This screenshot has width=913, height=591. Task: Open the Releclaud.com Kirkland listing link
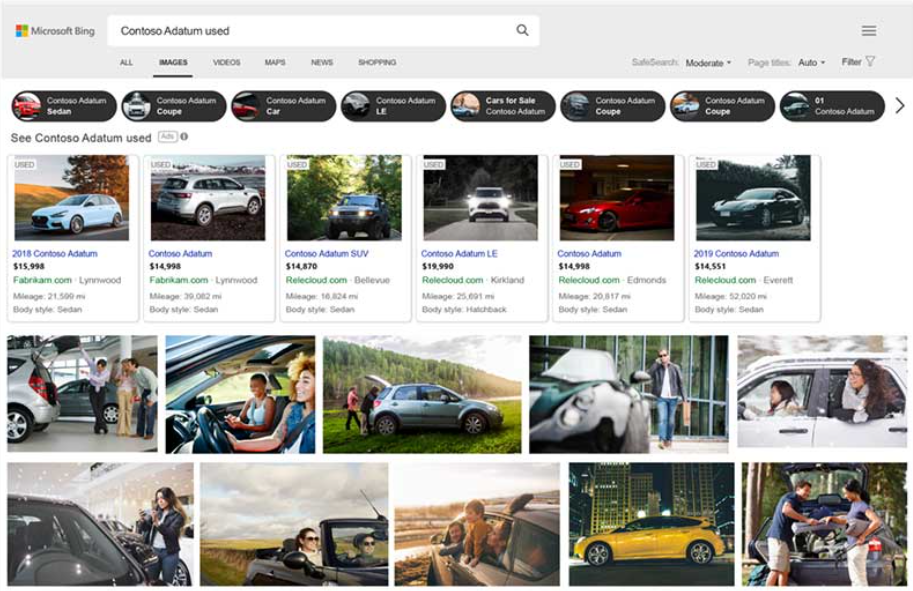pos(455,280)
